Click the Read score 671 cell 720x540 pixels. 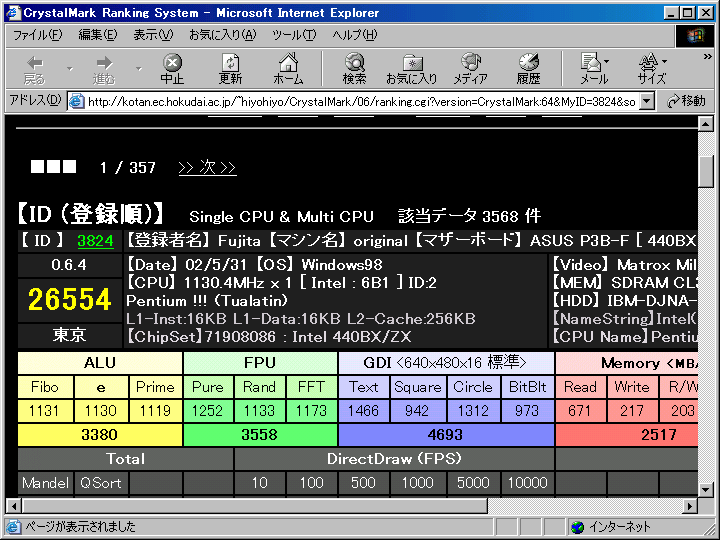pos(580,411)
